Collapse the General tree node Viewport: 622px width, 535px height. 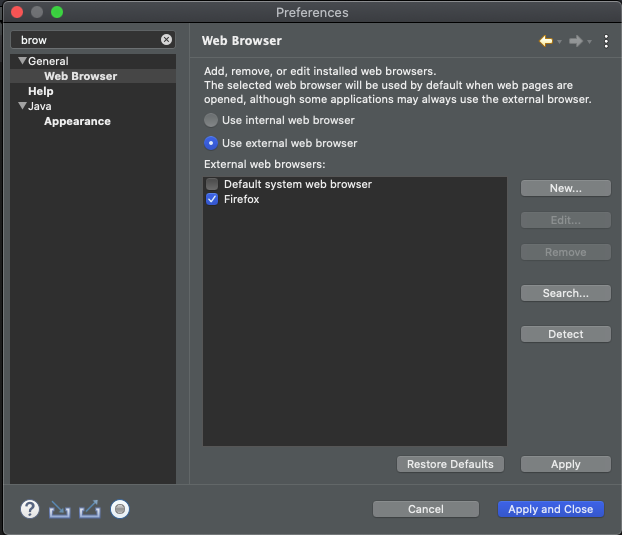click(22, 61)
